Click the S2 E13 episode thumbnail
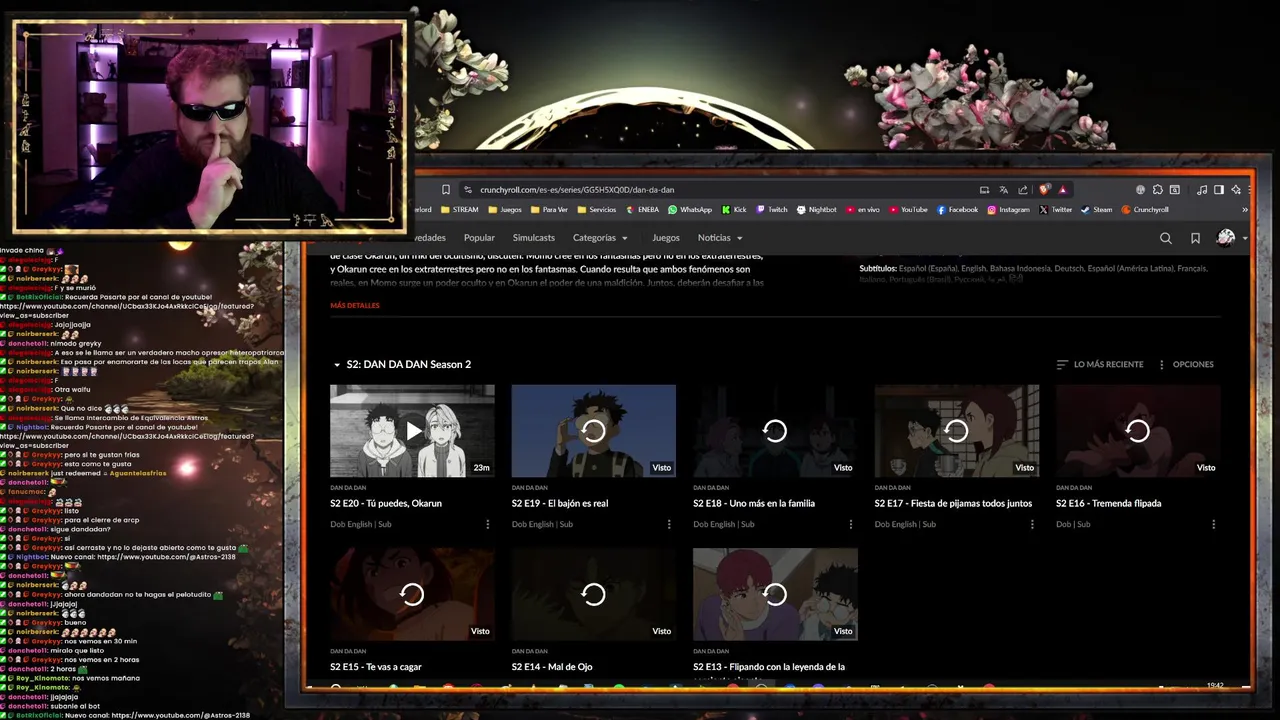The width and height of the screenshot is (1280, 720). pyautogui.click(x=775, y=594)
